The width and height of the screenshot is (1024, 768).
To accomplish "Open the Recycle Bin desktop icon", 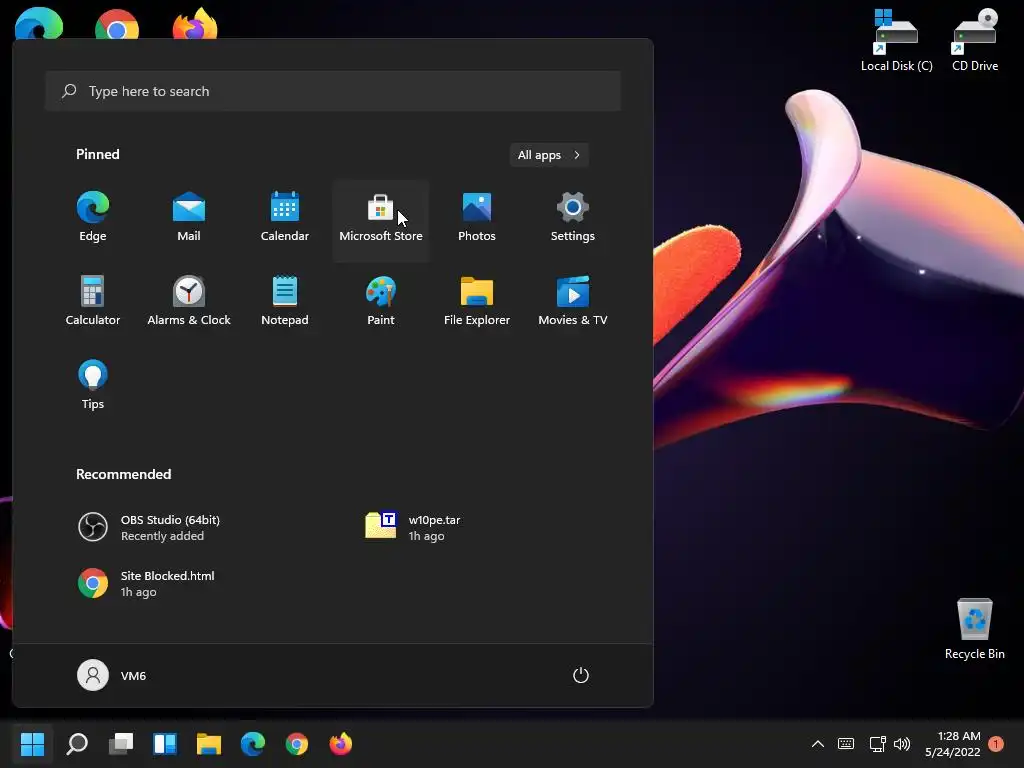I will coord(974,629).
